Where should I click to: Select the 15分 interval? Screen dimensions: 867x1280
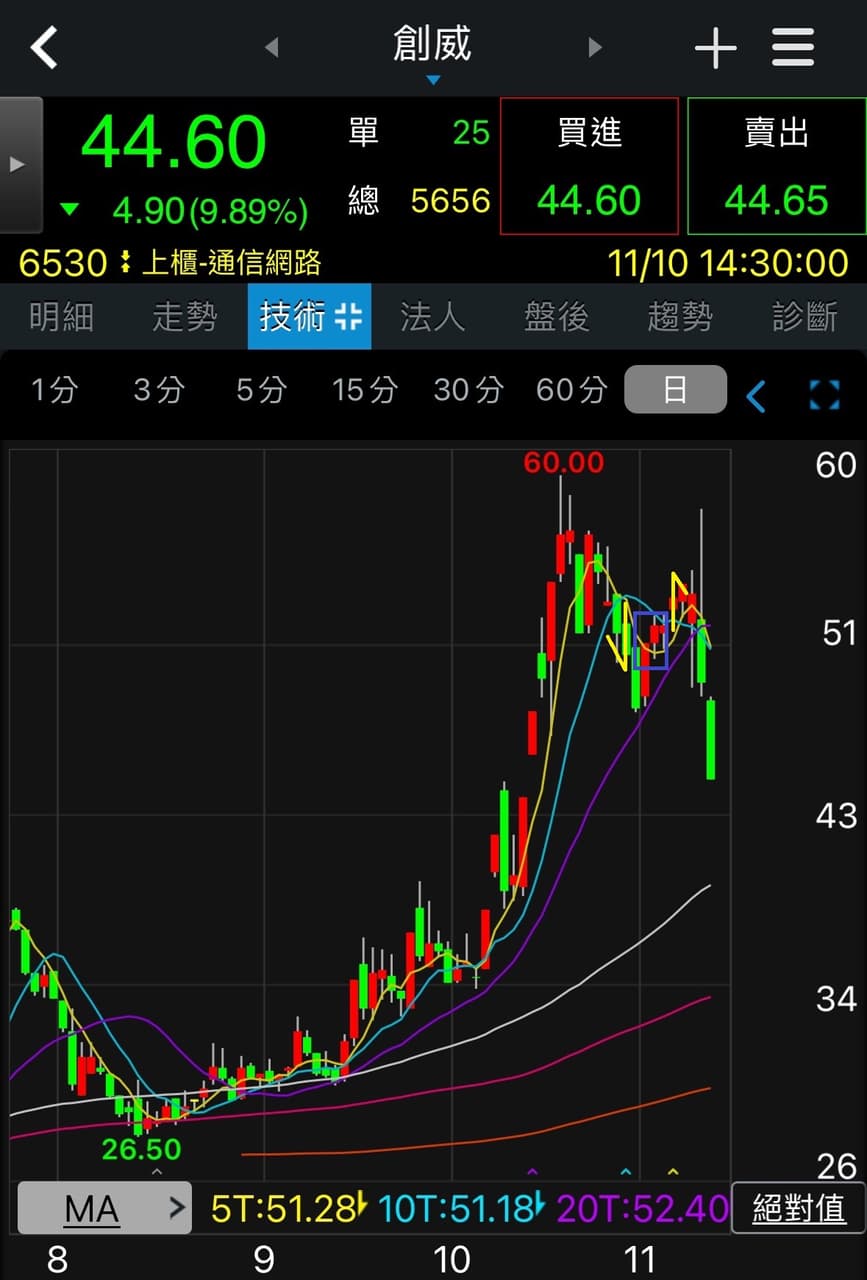tap(364, 390)
